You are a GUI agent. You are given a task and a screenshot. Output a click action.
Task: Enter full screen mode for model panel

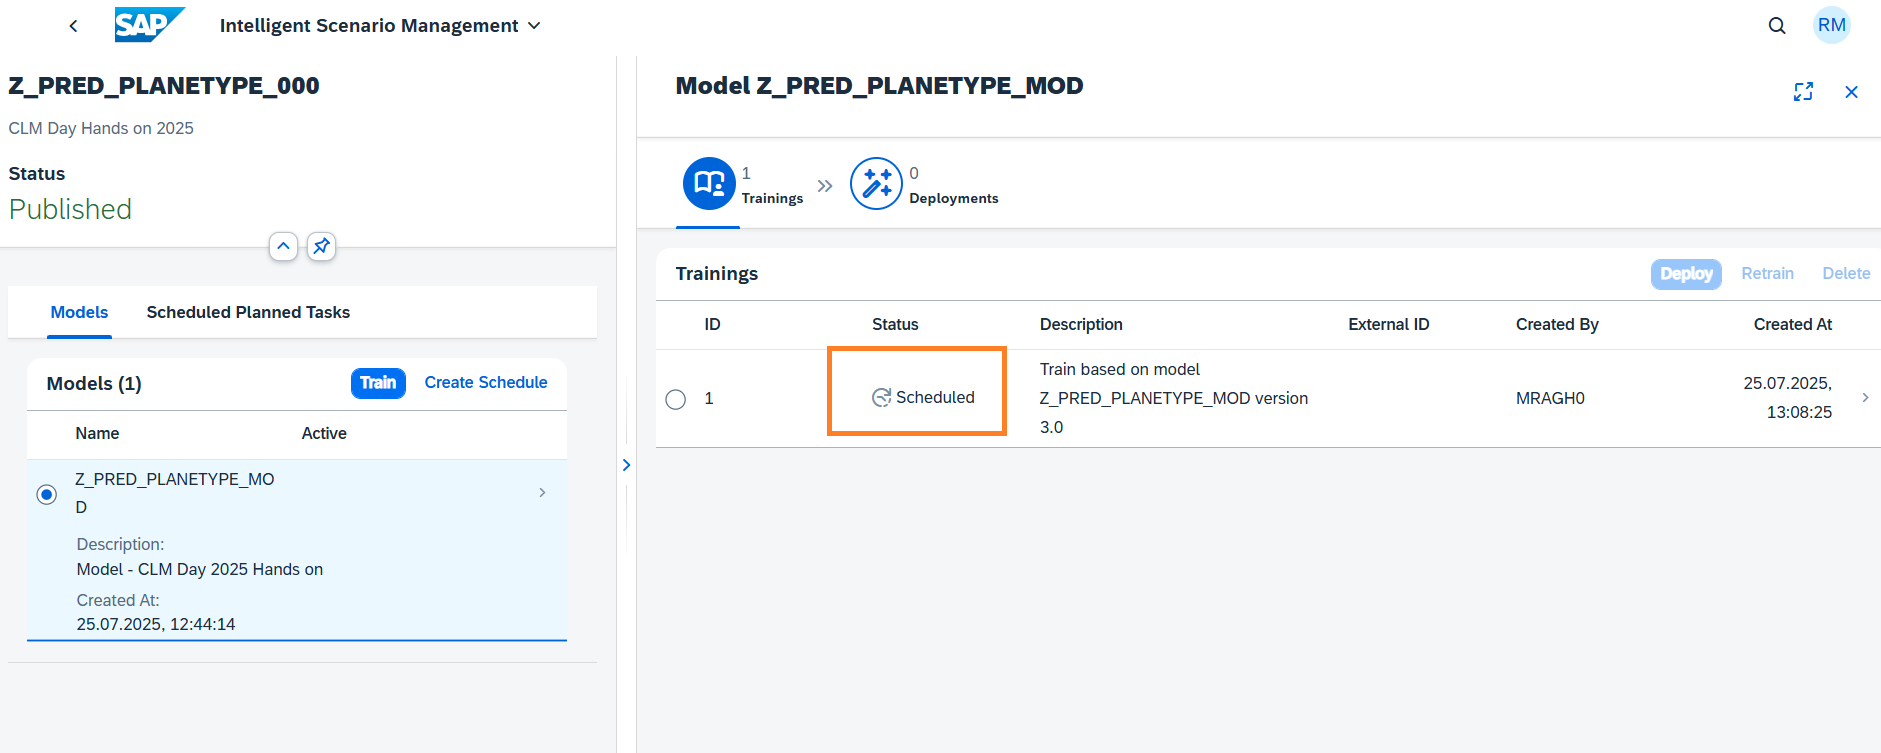coord(1803,92)
